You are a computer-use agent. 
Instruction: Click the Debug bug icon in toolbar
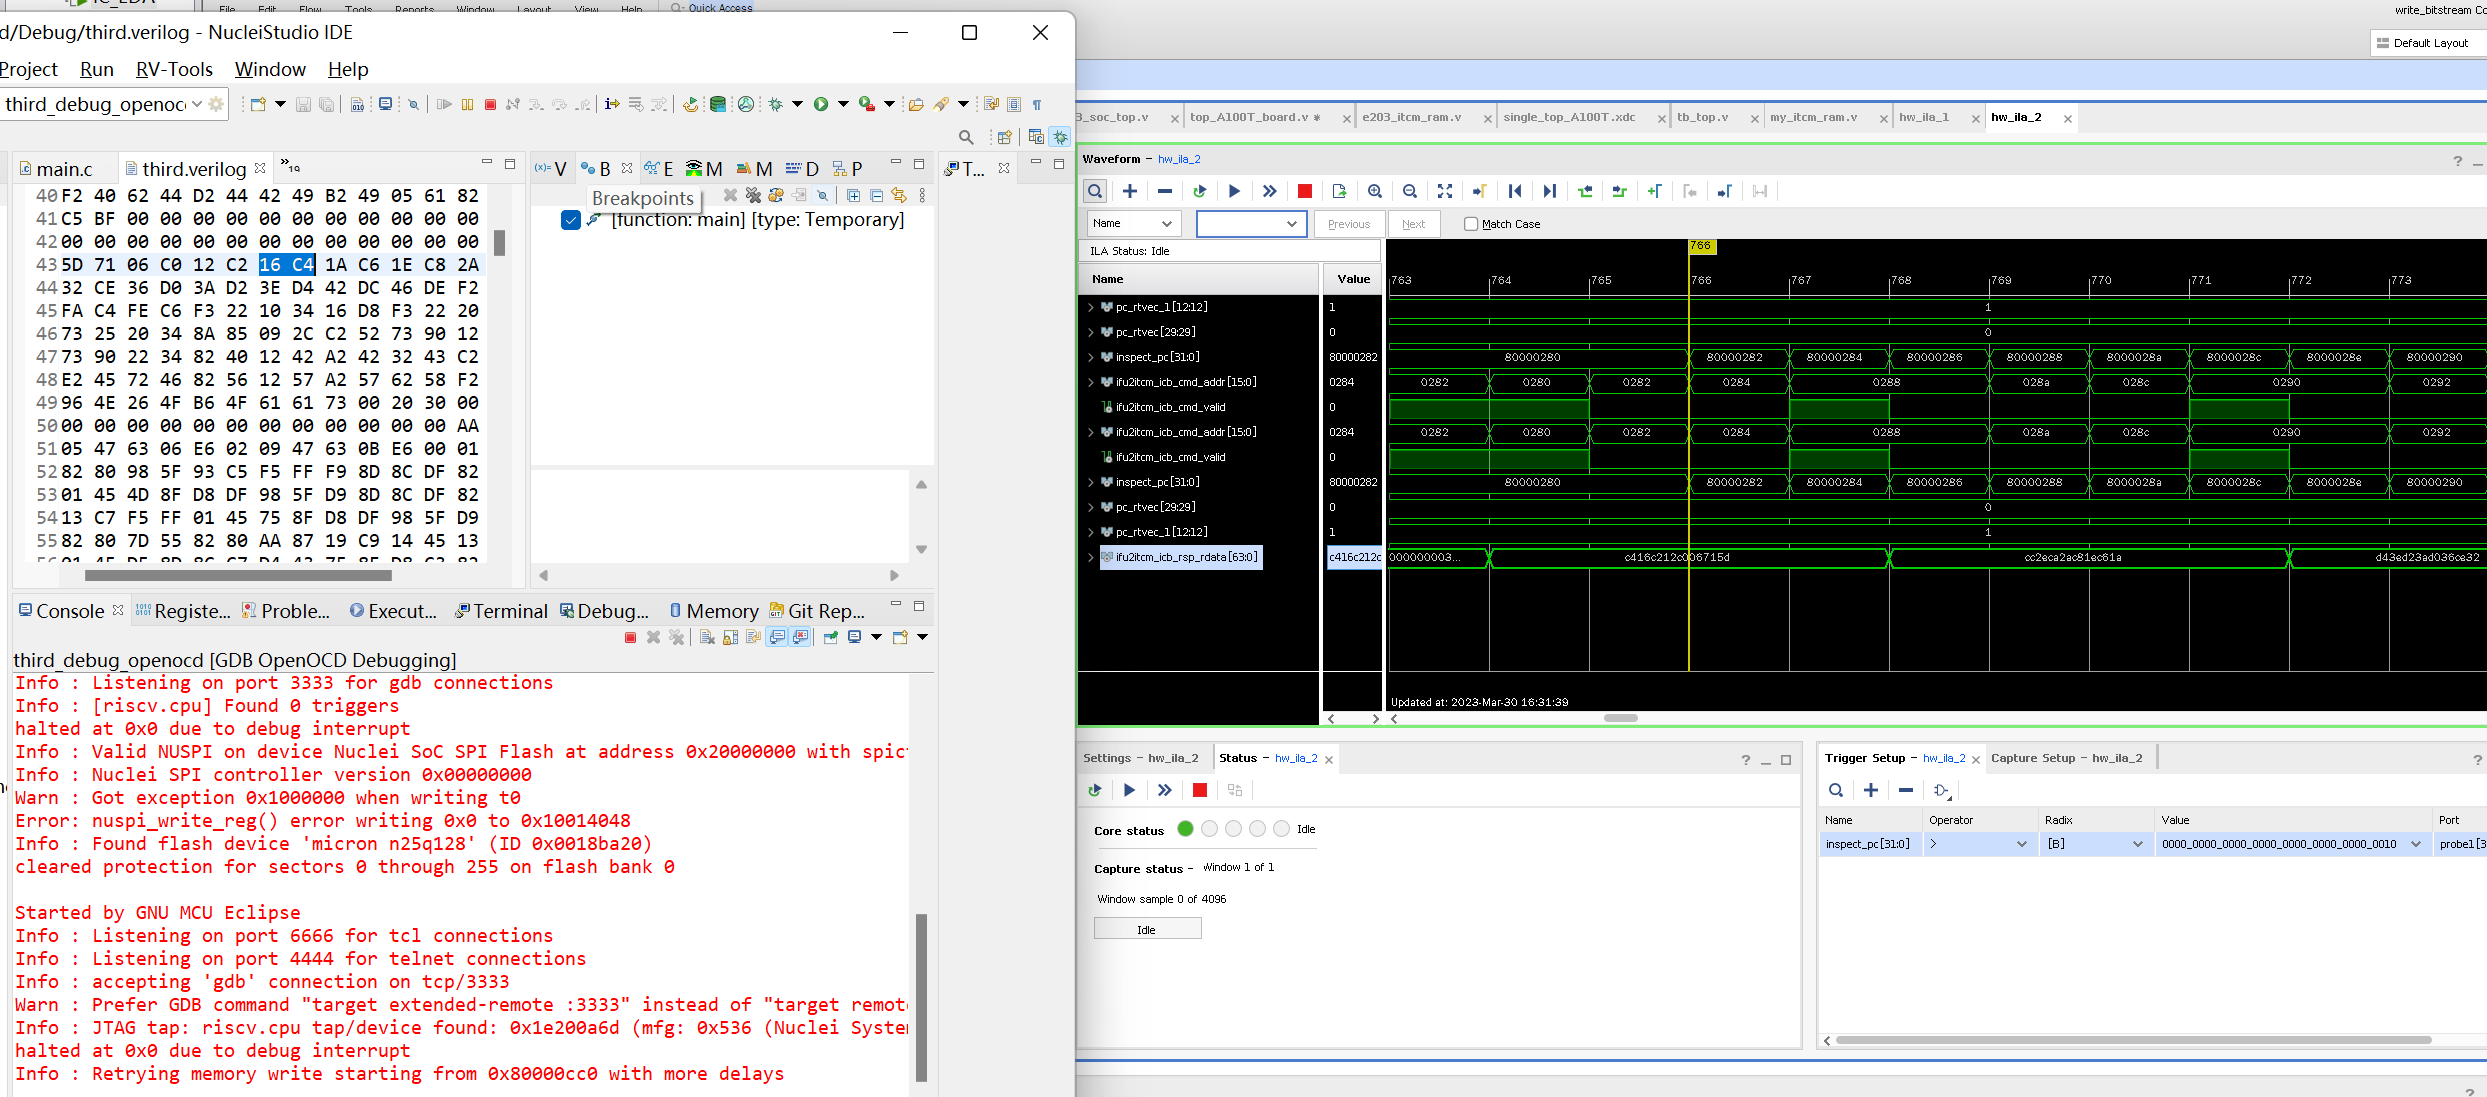click(776, 104)
